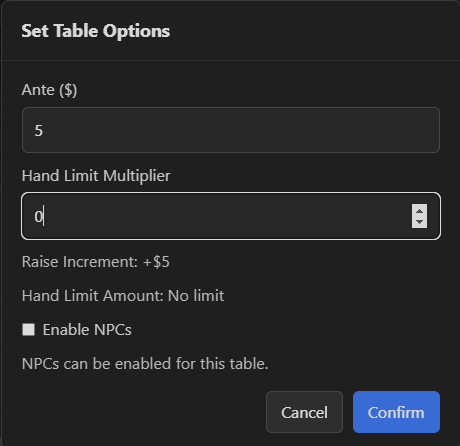The width and height of the screenshot is (460, 446).
Task: Click the +$5 raise increment value
Action: (156, 262)
